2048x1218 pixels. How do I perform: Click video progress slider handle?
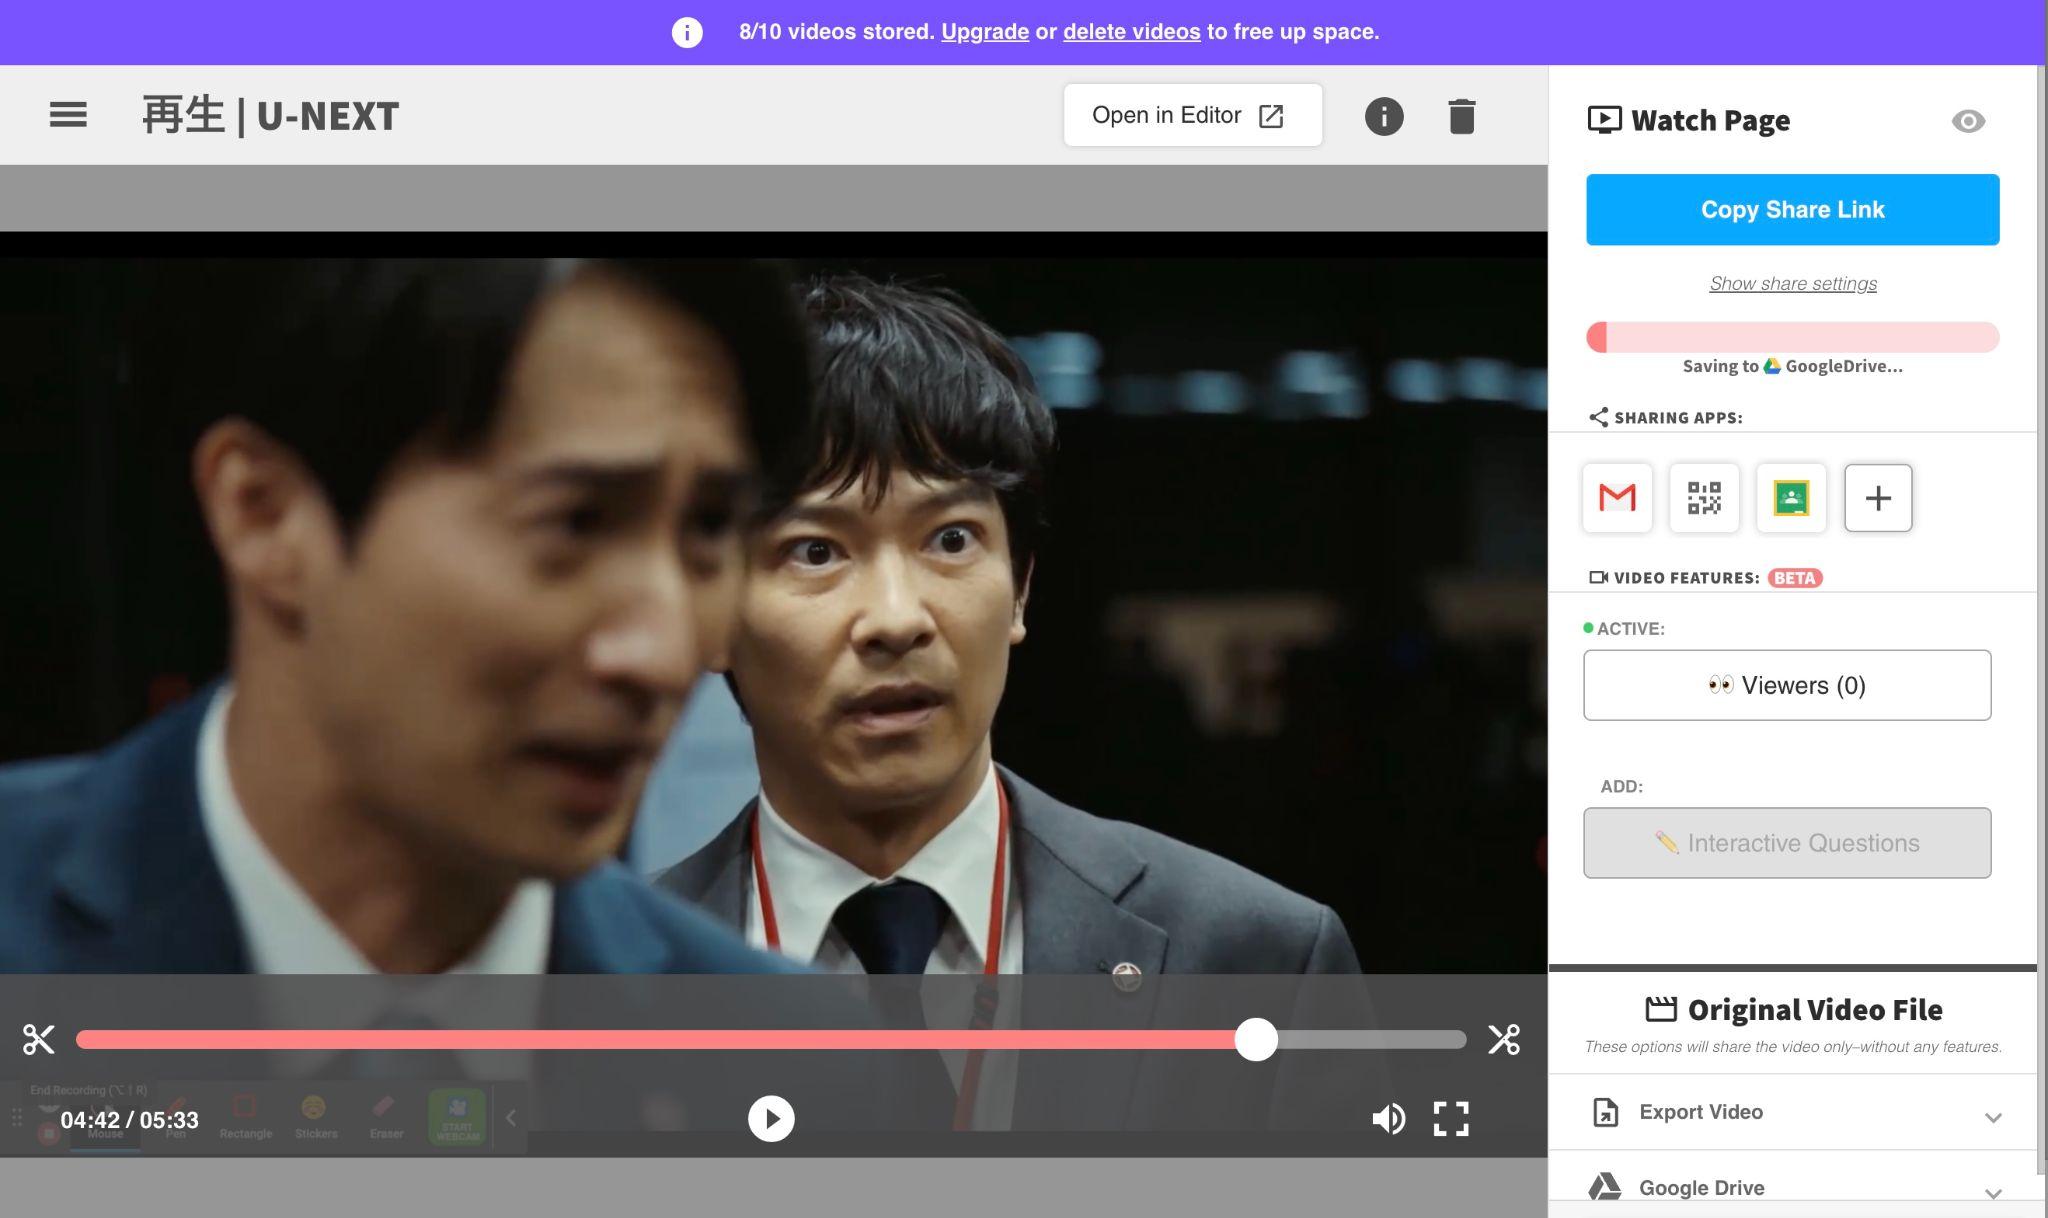1256,1040
